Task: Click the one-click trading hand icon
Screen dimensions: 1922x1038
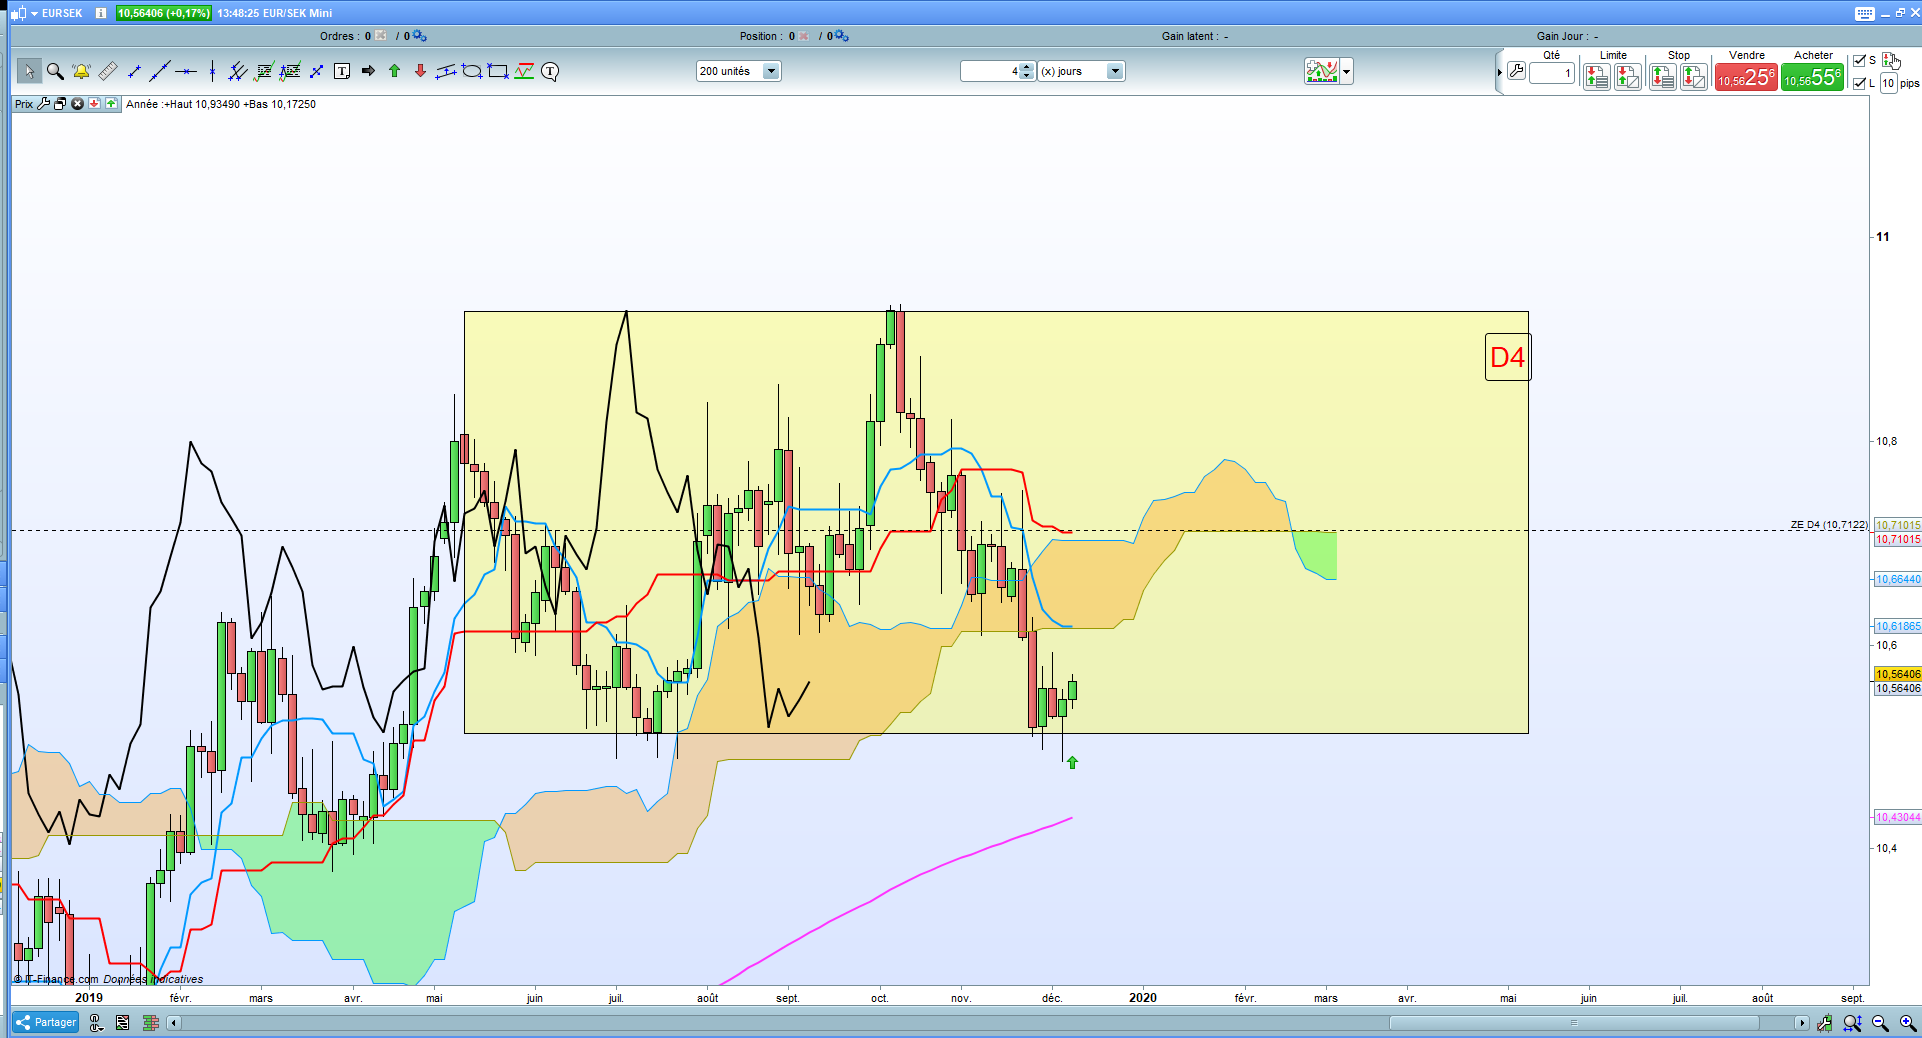Action: pyautogui.click(x=1891, y=61)
